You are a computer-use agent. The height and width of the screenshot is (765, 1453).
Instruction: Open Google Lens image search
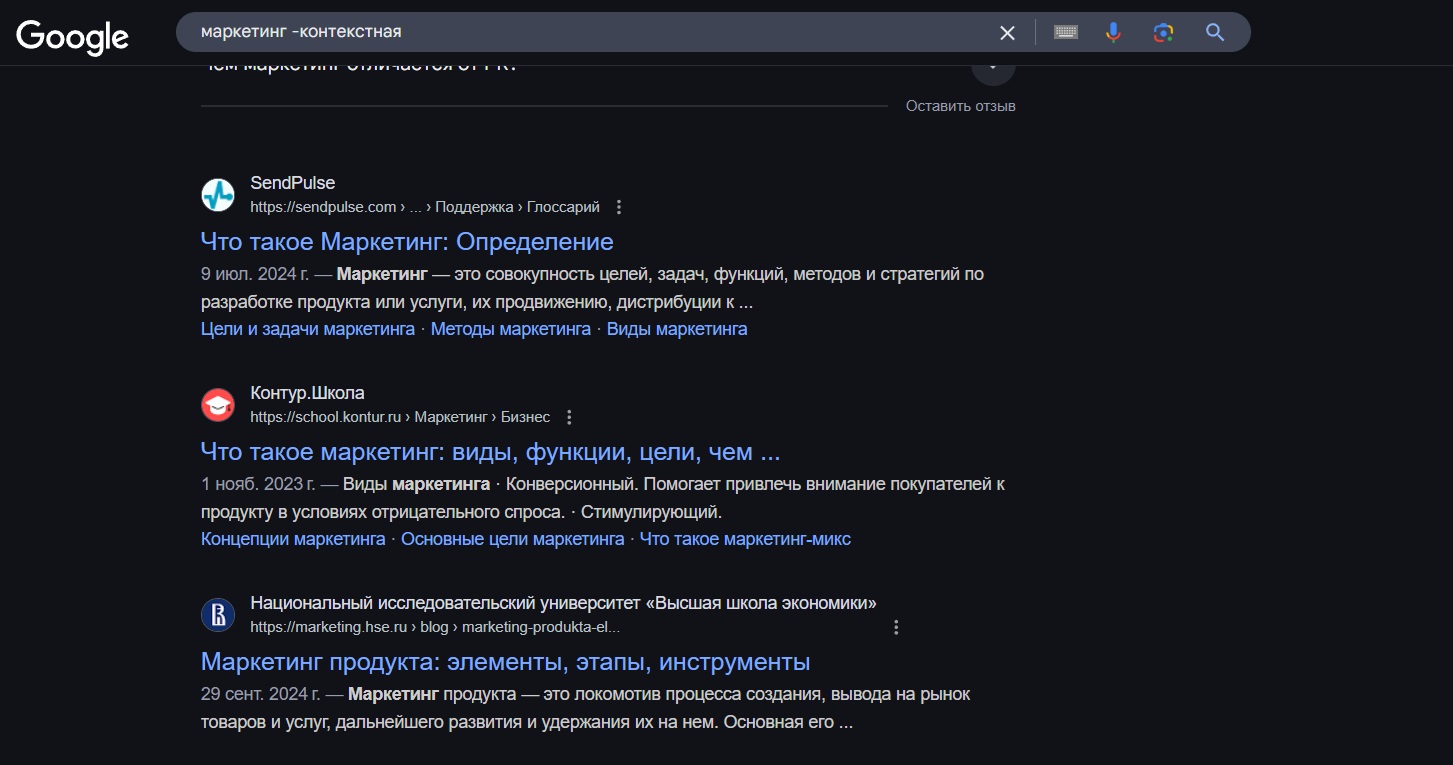click(x=1163, y=32)
